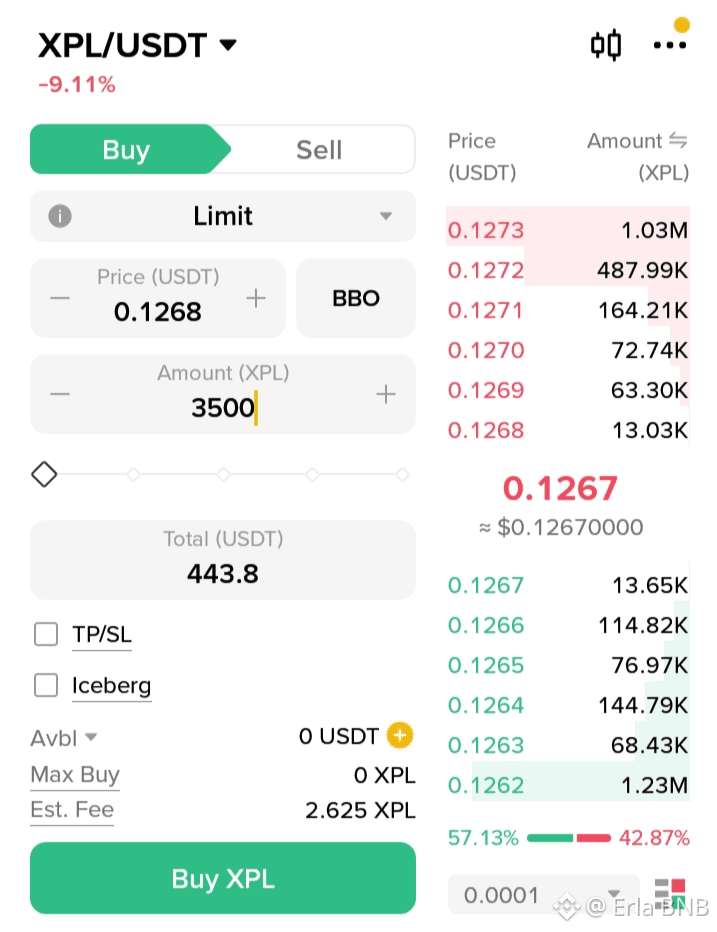Expand the XPL/USDT pair selector
Screen dimensions: 717x932
229,45
